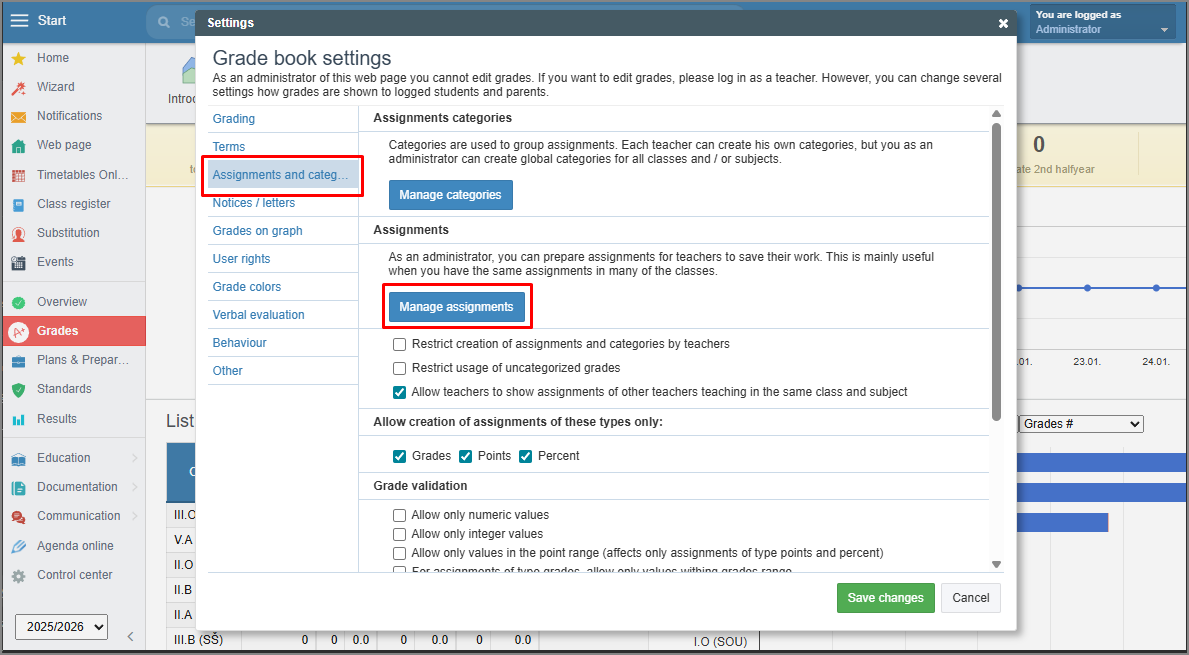
Task: Open Timetables Online calendar icon
Action: [18, 175]
